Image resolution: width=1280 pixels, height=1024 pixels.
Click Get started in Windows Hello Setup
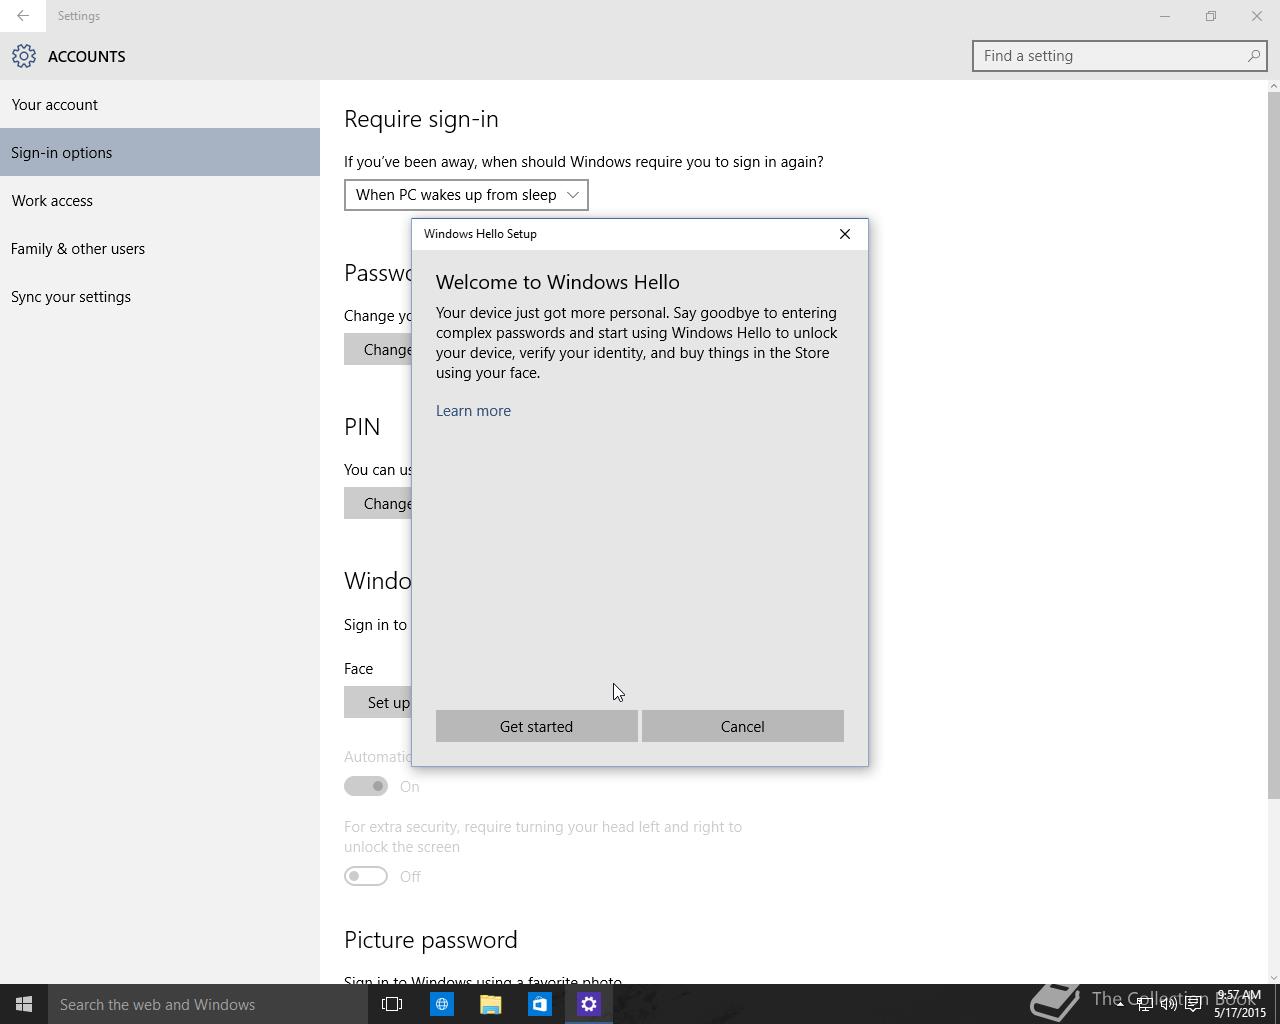536,726
